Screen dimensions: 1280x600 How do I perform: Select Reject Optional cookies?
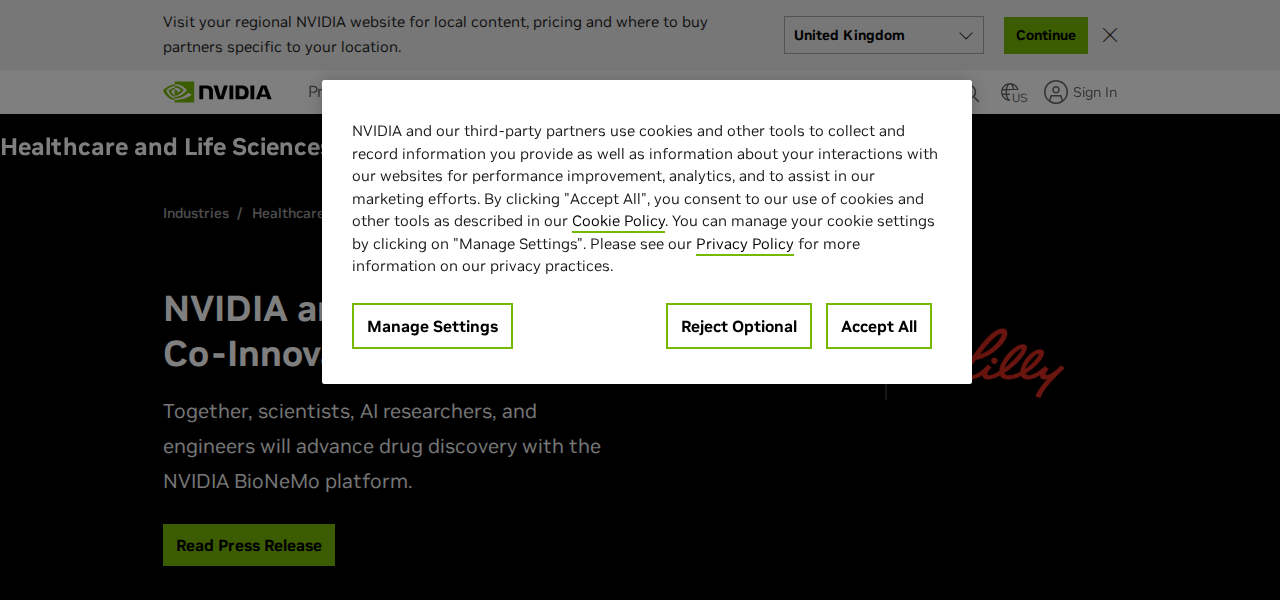(738, 326)
